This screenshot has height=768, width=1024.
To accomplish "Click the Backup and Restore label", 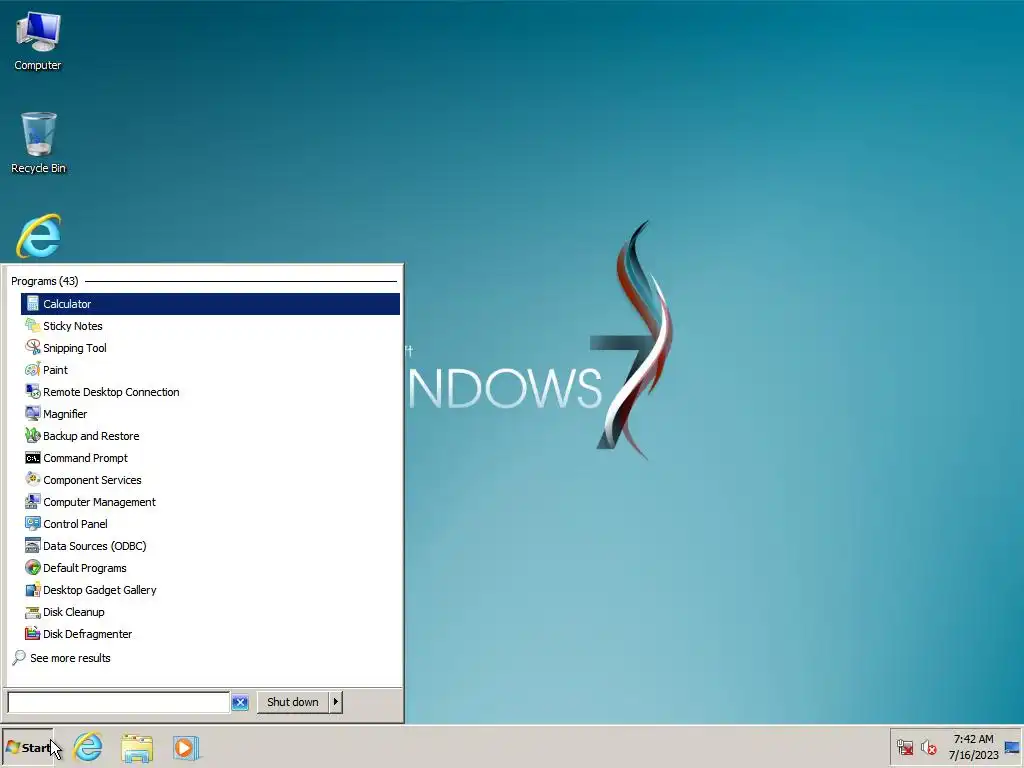I will [x=91, y=436].
